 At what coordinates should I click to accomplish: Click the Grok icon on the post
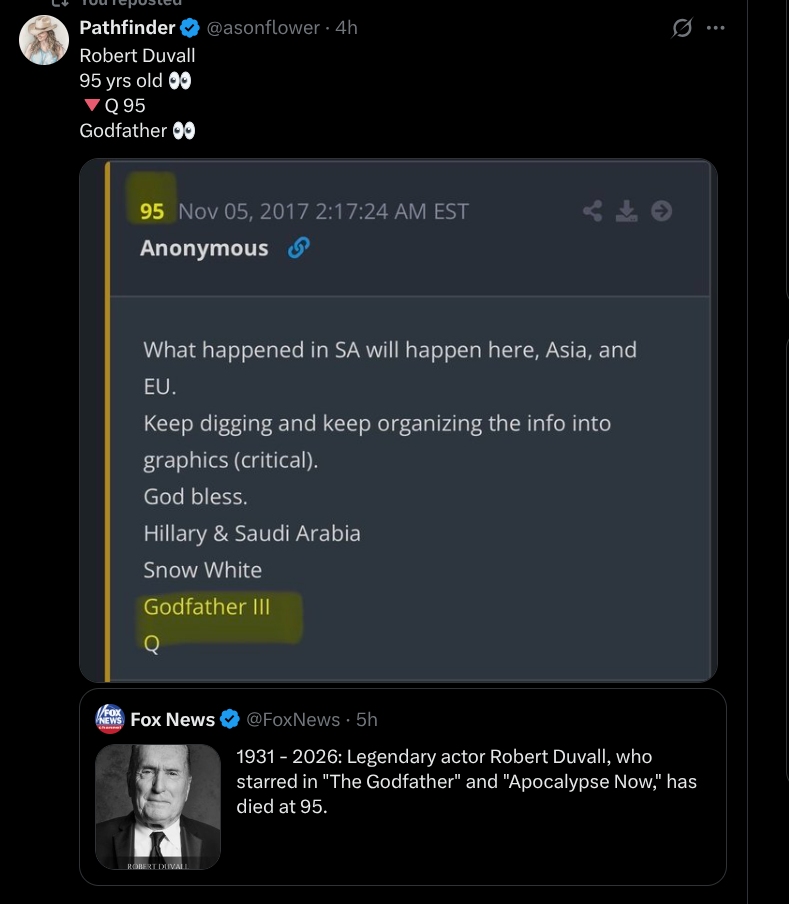point(682,28)
